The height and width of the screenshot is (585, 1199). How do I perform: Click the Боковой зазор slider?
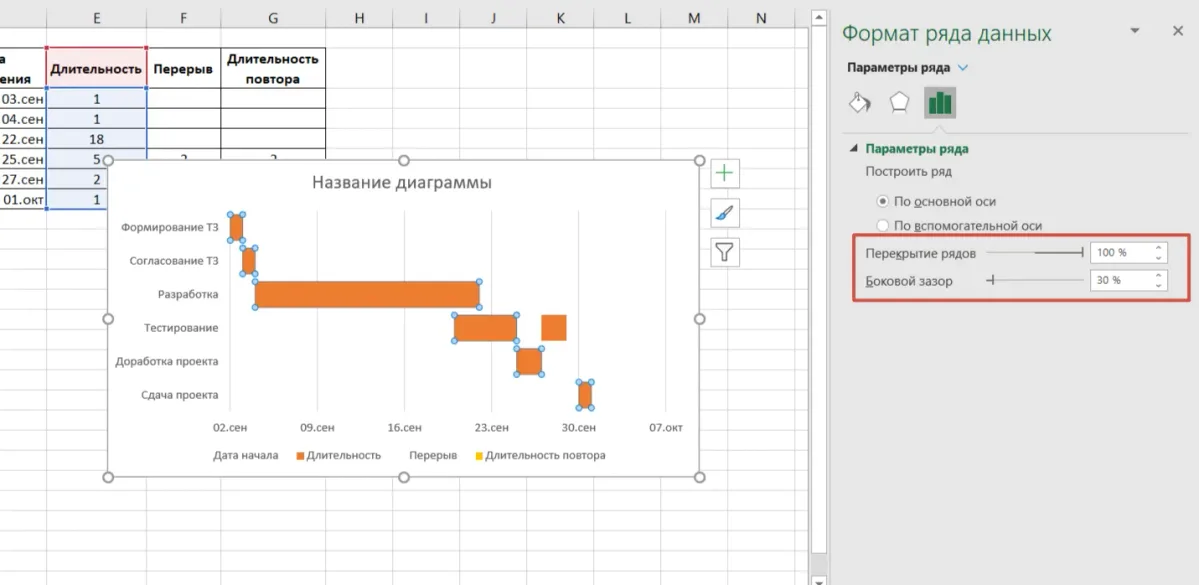coord(1035,281)
